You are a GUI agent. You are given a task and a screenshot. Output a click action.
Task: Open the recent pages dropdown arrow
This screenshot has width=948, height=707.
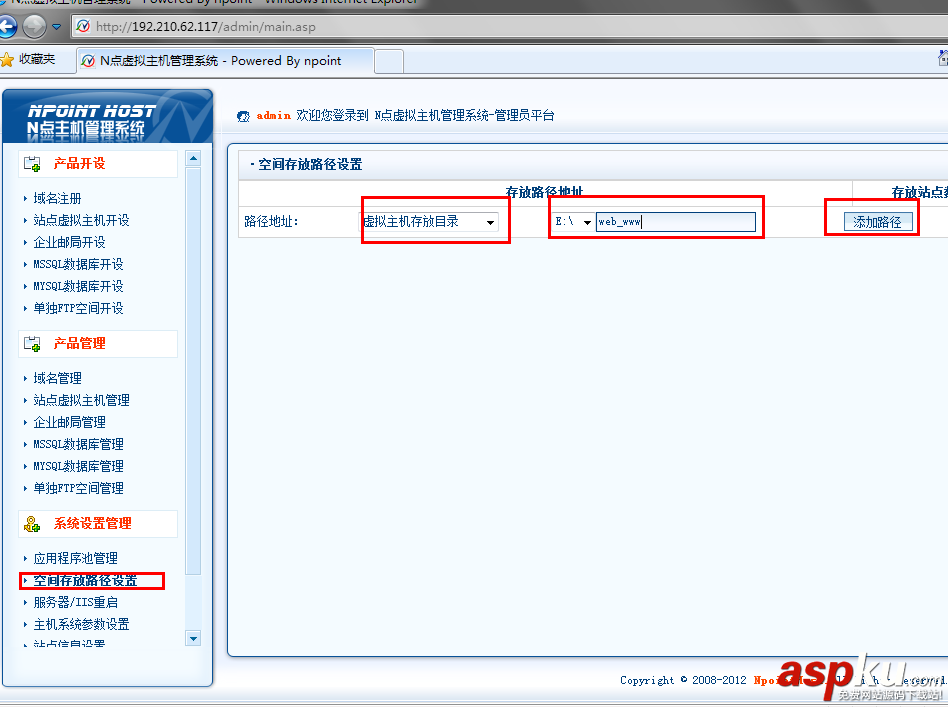tap(57, 27)
